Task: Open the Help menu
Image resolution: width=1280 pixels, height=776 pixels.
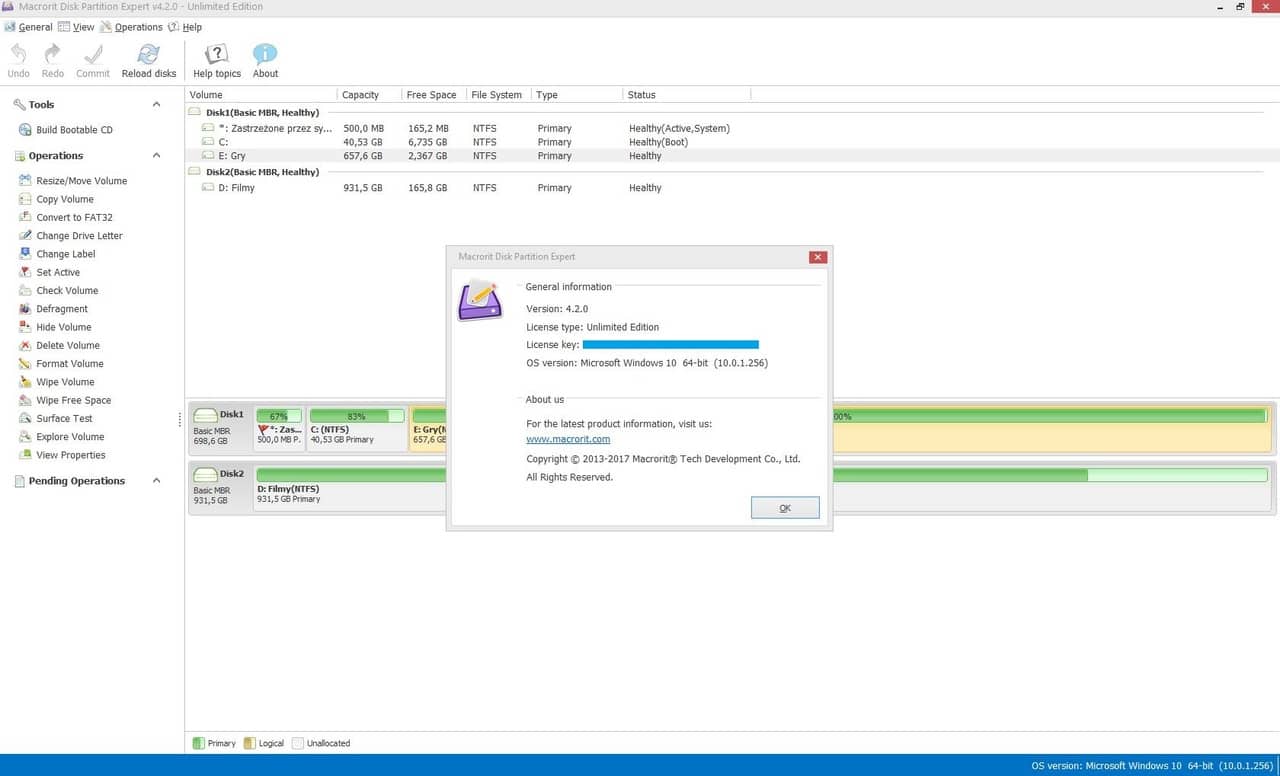Action: 185,27
